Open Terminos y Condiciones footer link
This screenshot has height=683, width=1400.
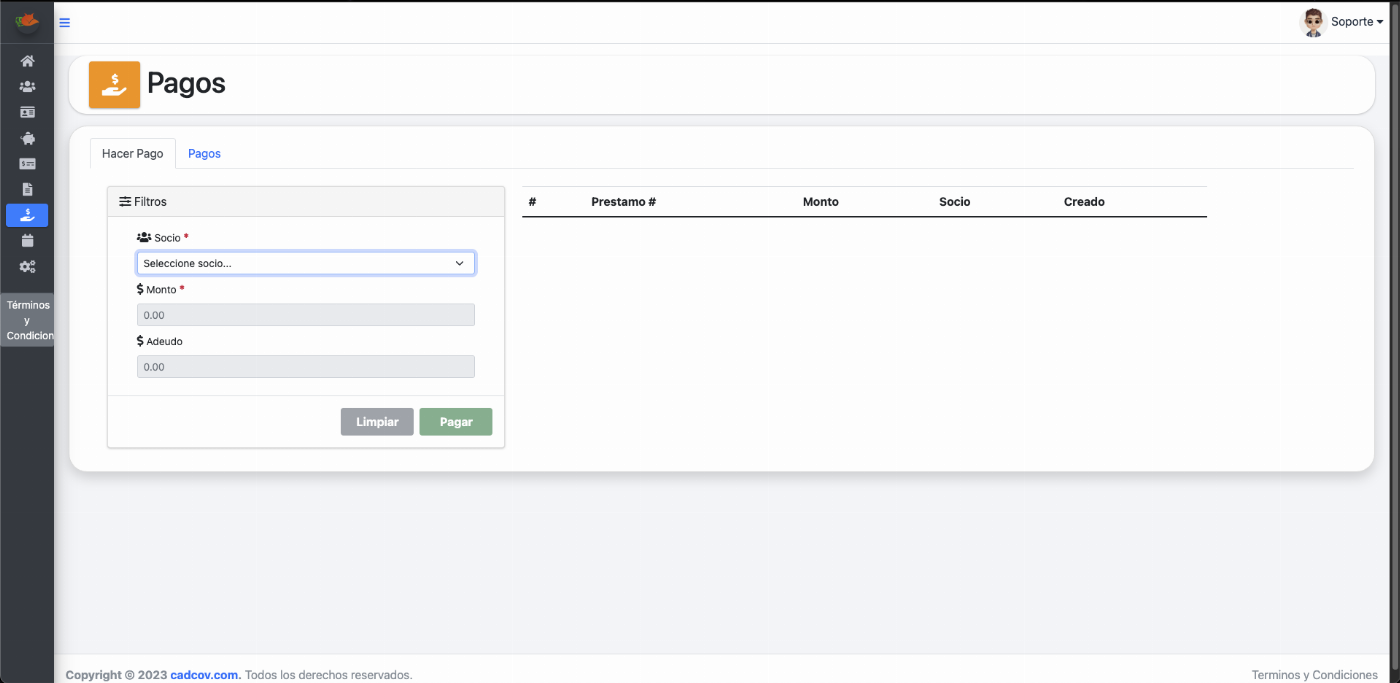[x=1314, y=675]
